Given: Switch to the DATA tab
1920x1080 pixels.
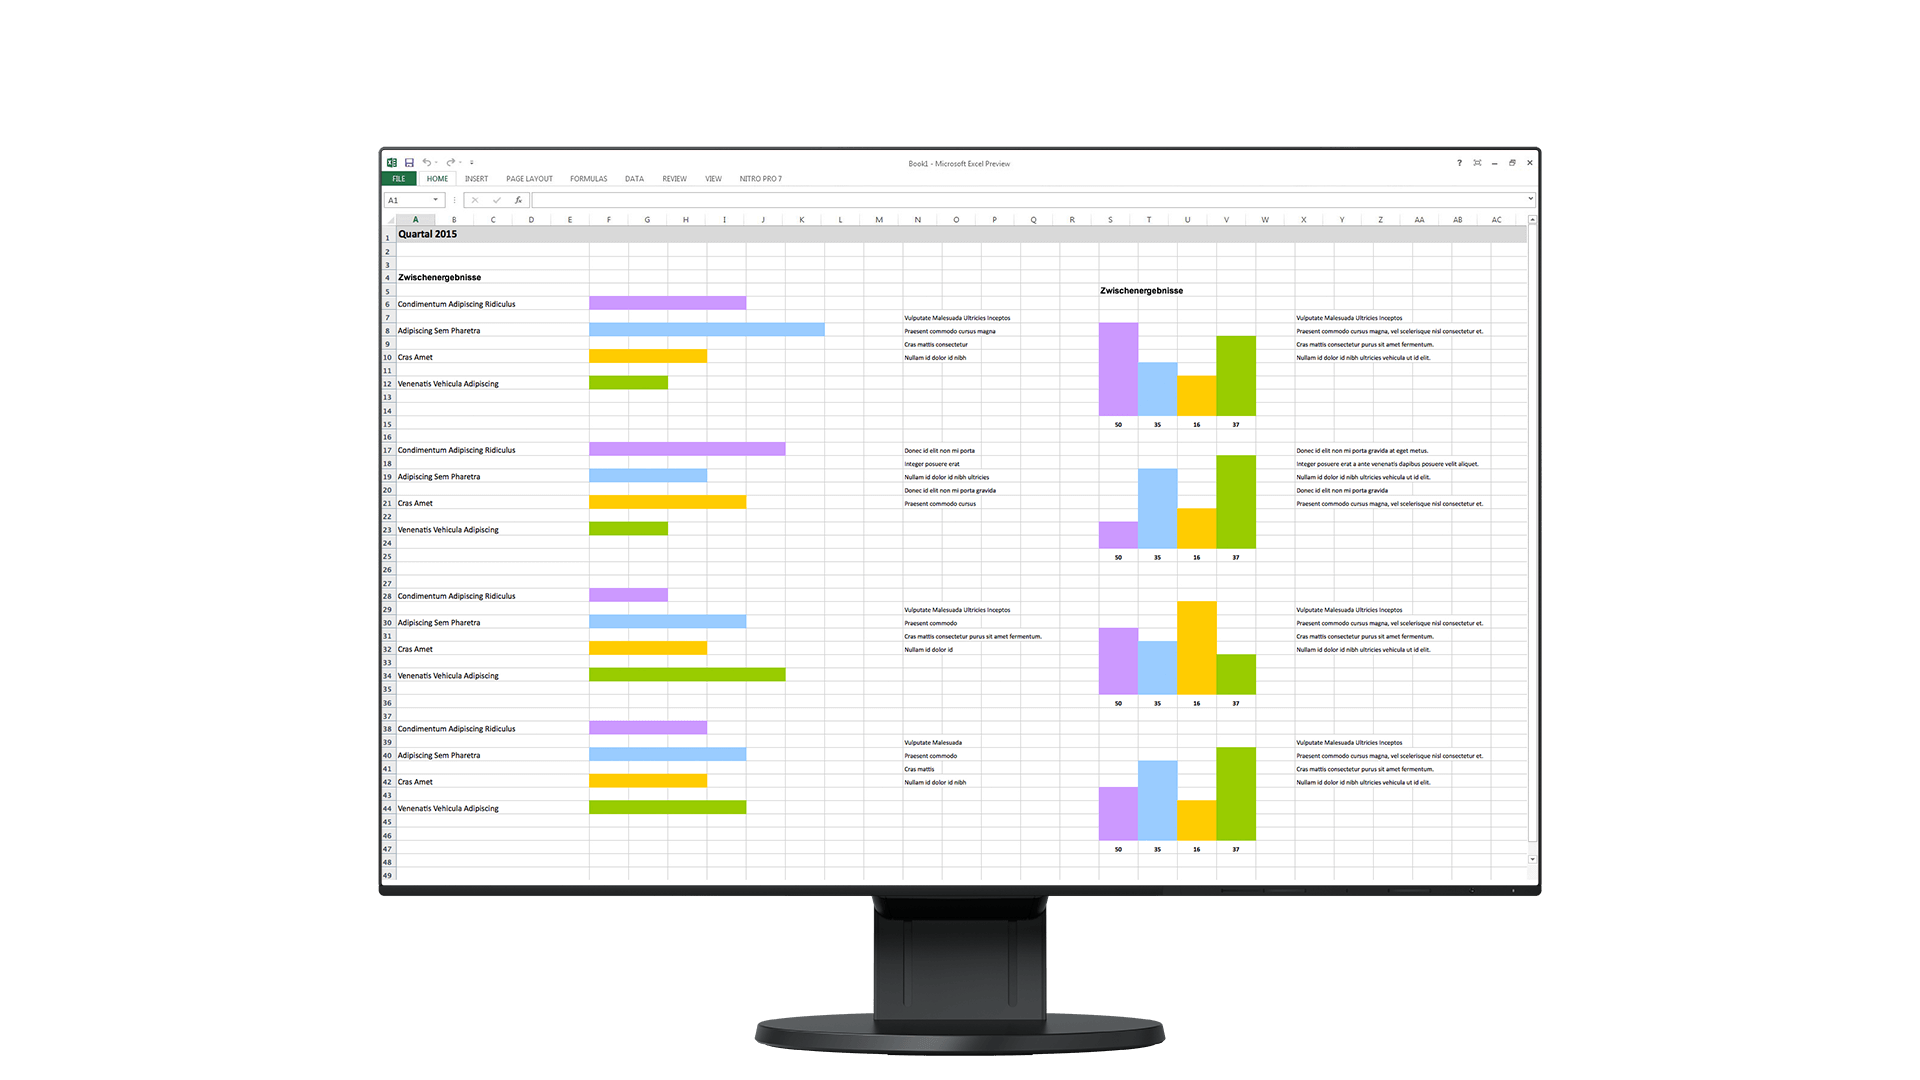Looking at the screenshot, I should pyautogui.click(x=634, y=179).
